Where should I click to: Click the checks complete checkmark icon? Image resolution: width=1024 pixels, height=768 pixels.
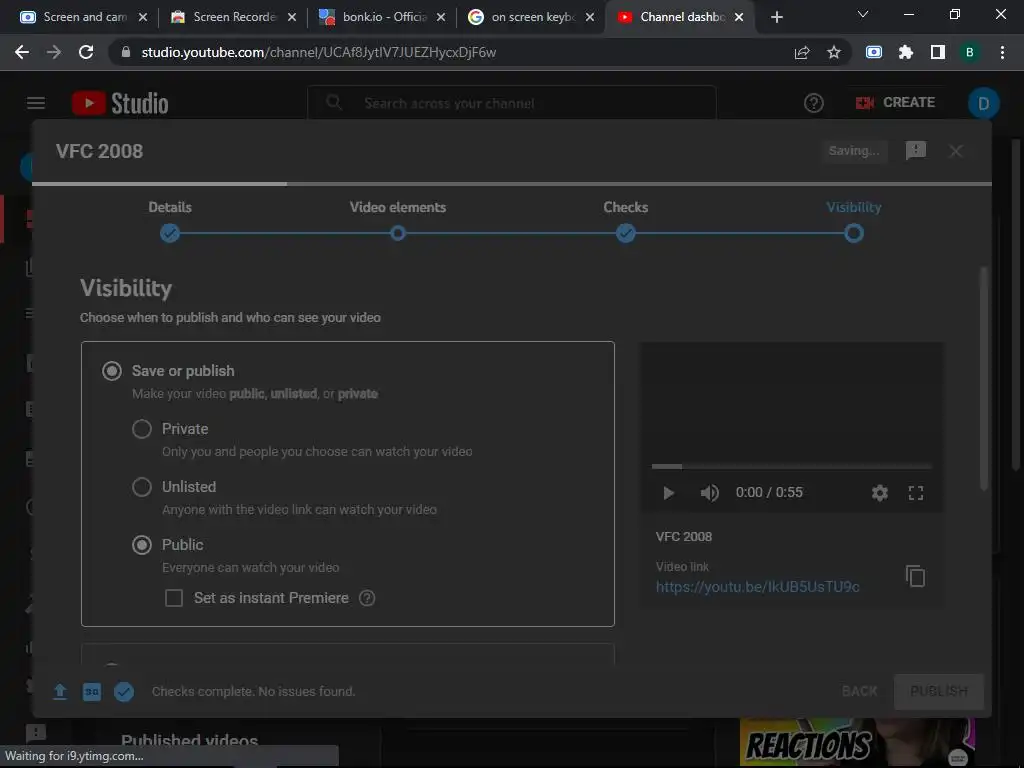(x=123, y=692)
